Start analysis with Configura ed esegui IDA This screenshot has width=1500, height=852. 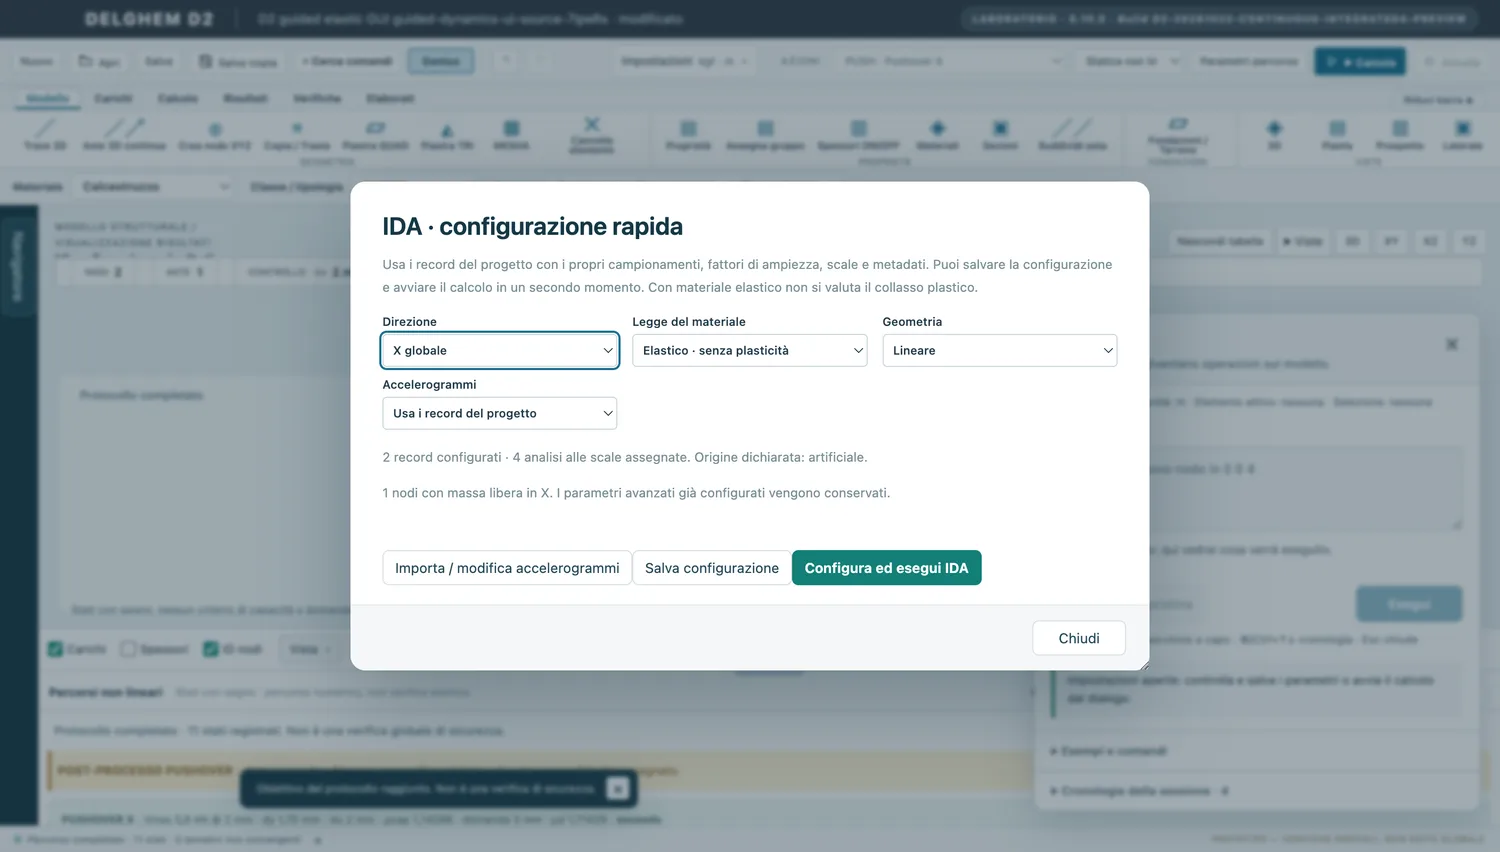(887, 568)
